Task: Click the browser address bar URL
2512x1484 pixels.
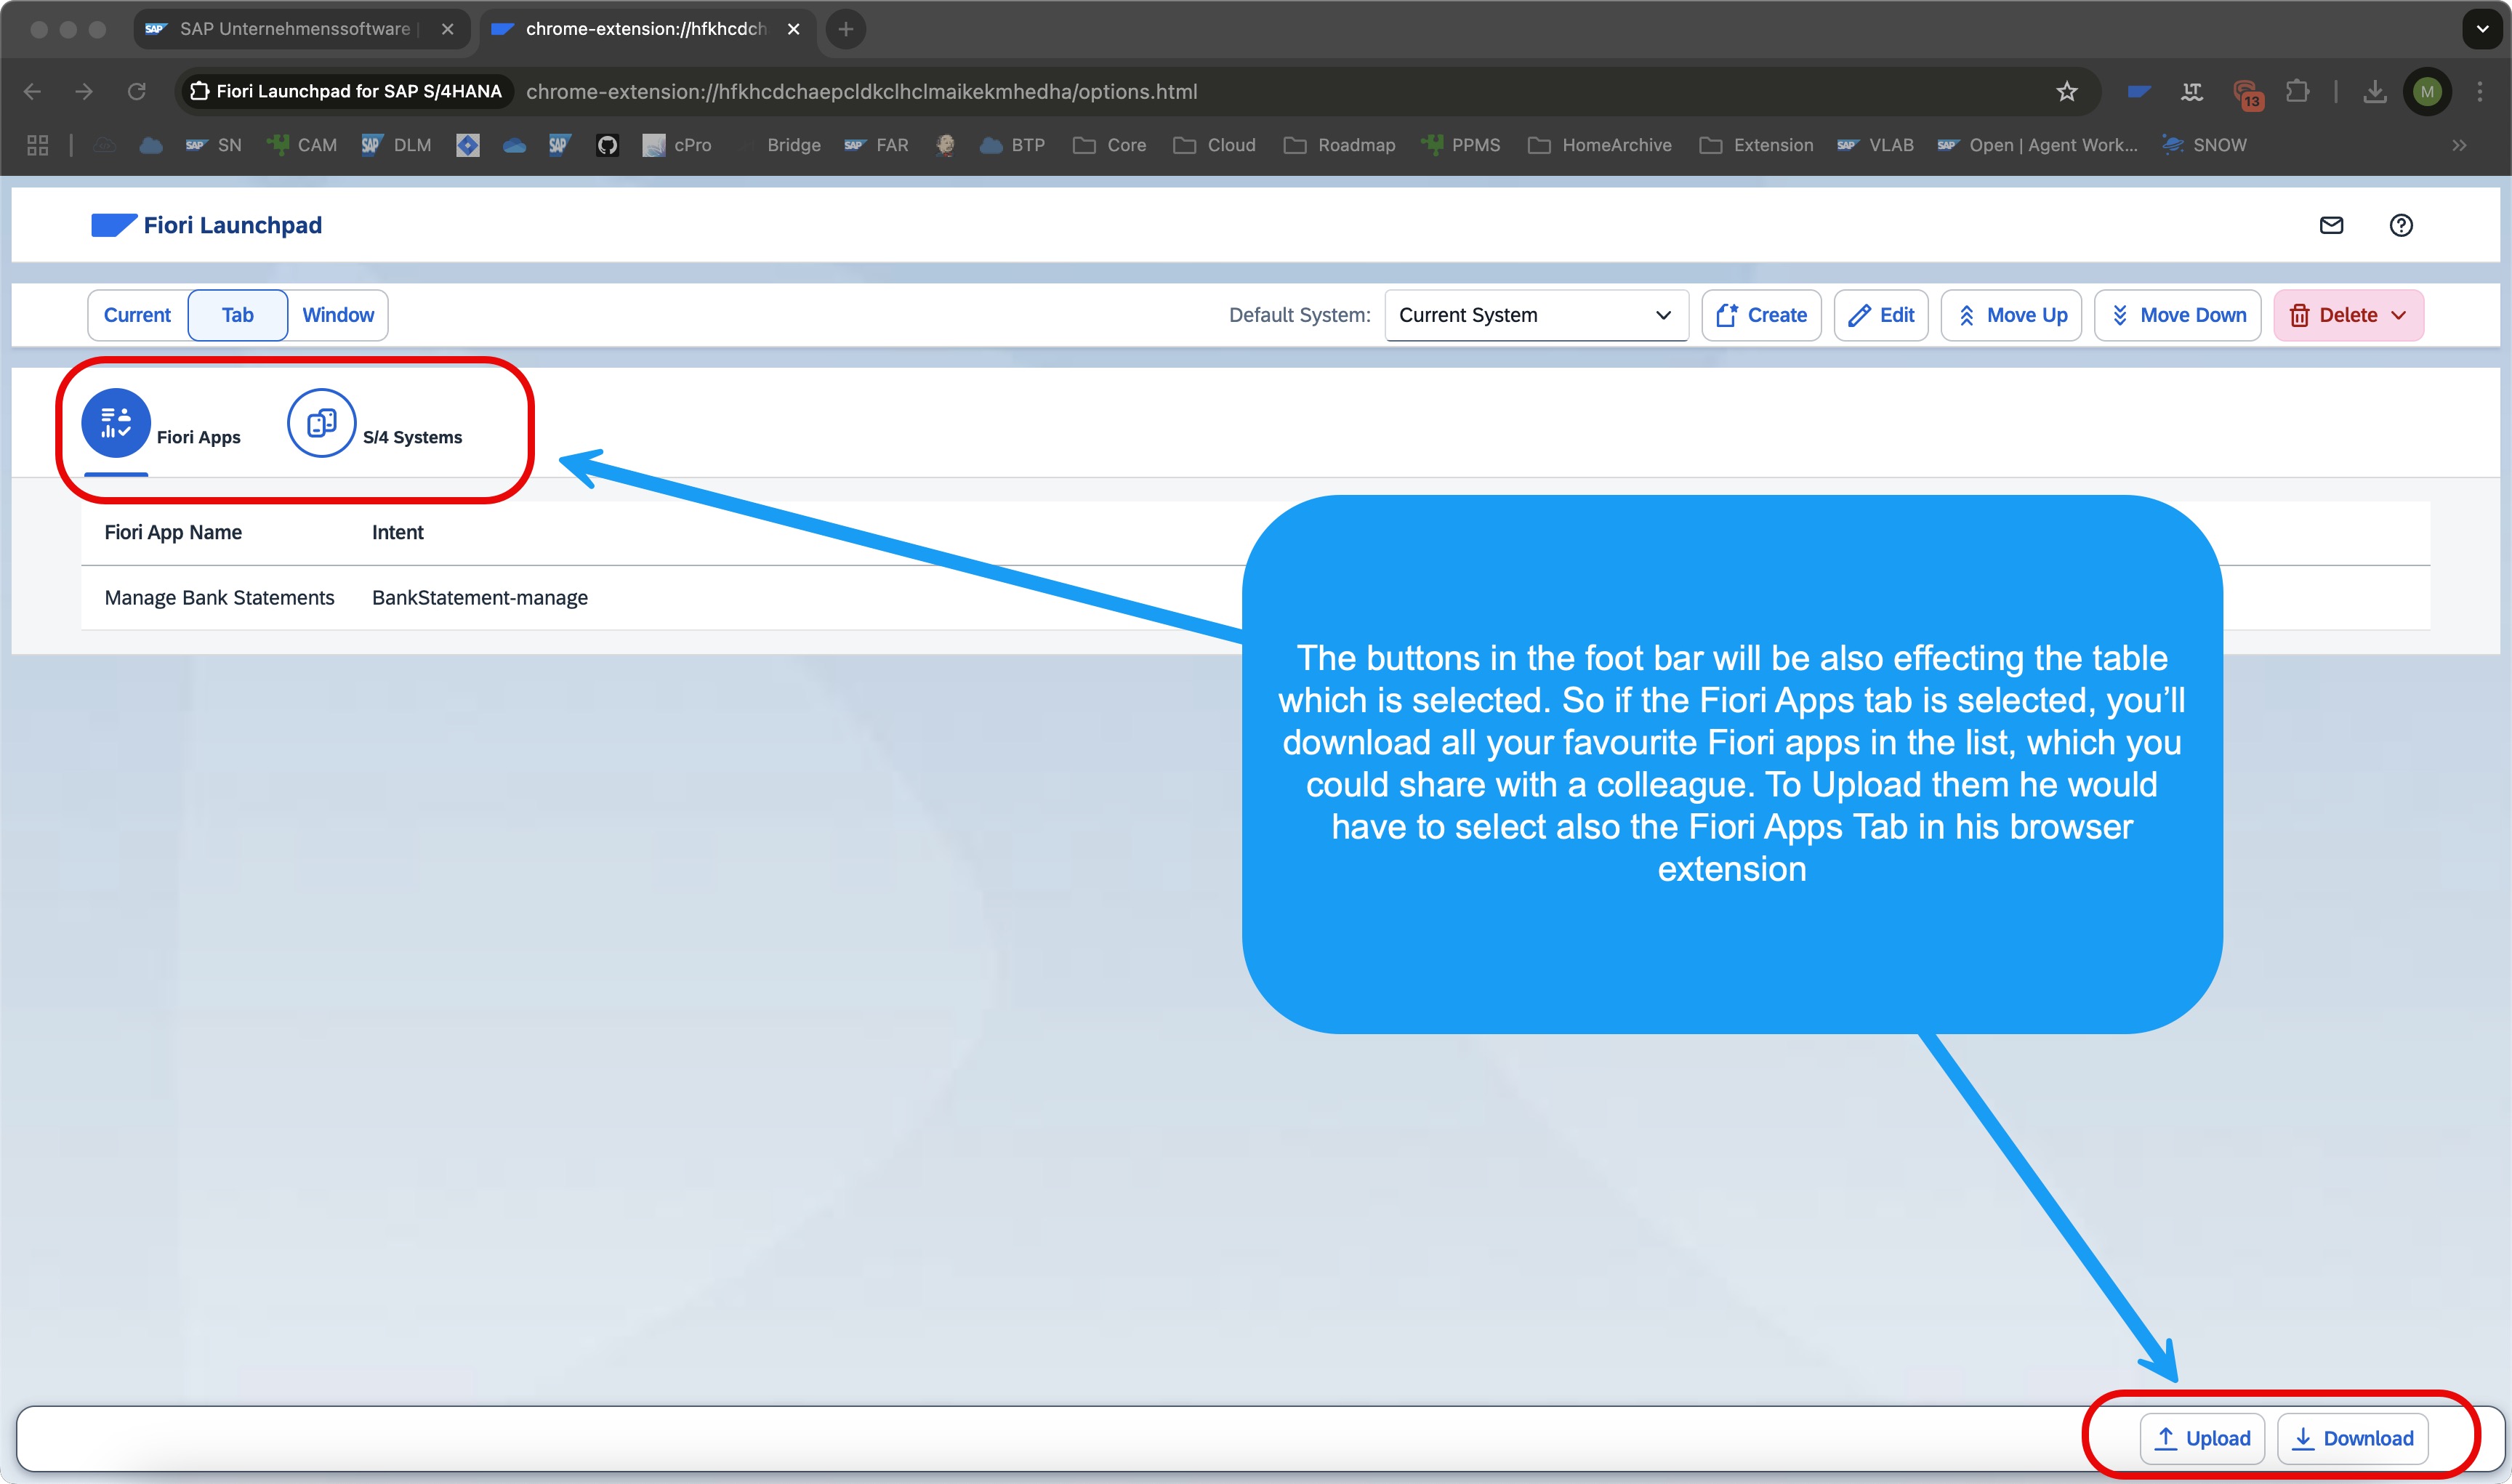Action: point(861,92)
